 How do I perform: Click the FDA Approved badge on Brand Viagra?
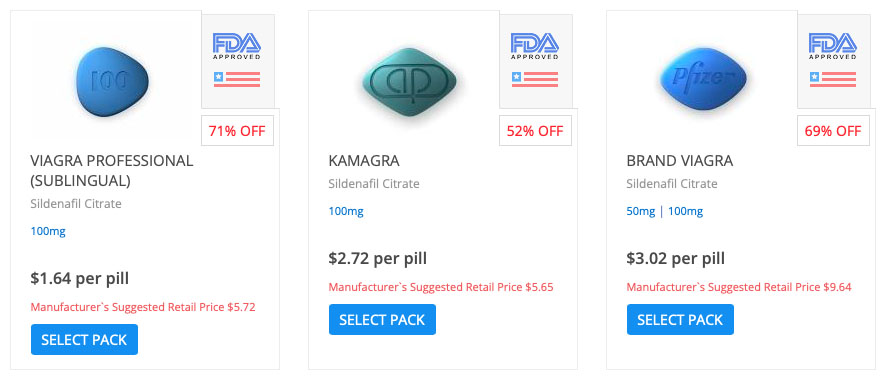pyautogui.click(x=832, y=46)
